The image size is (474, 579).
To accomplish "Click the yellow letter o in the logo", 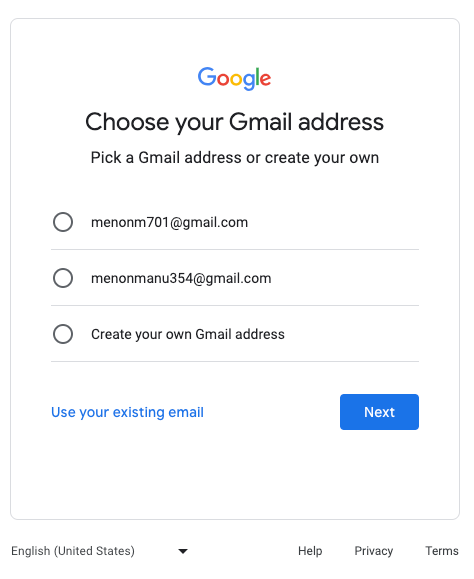I will tap(236, 80).
